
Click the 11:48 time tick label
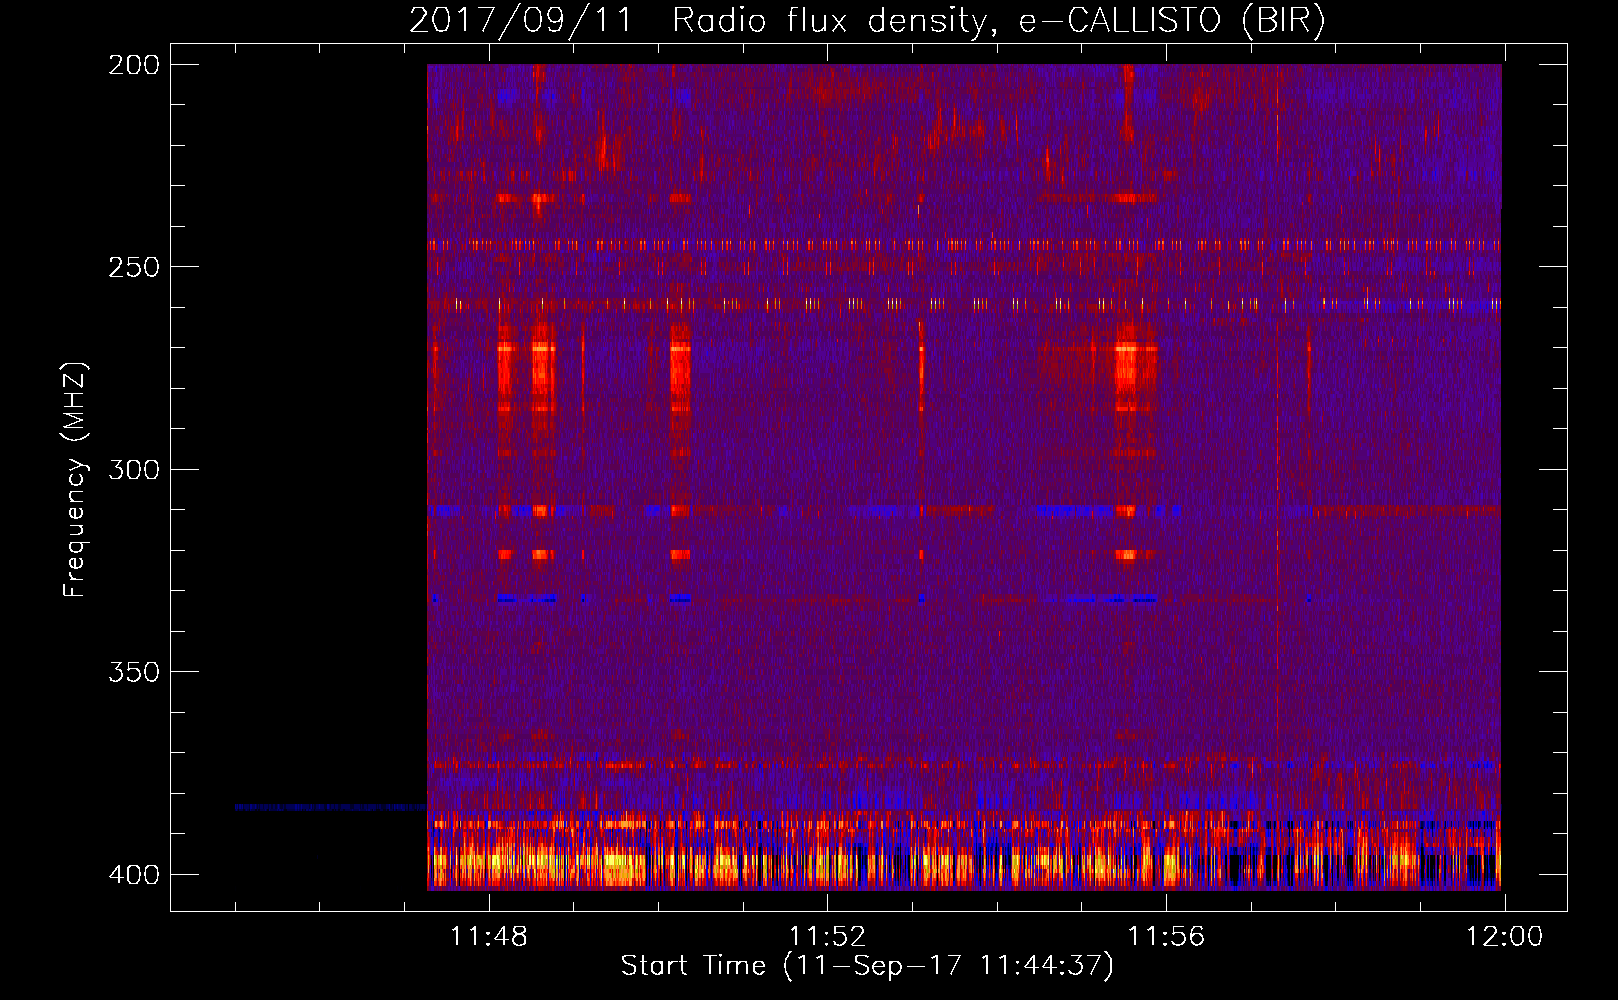pyautogui.click(x=488, y=937)
